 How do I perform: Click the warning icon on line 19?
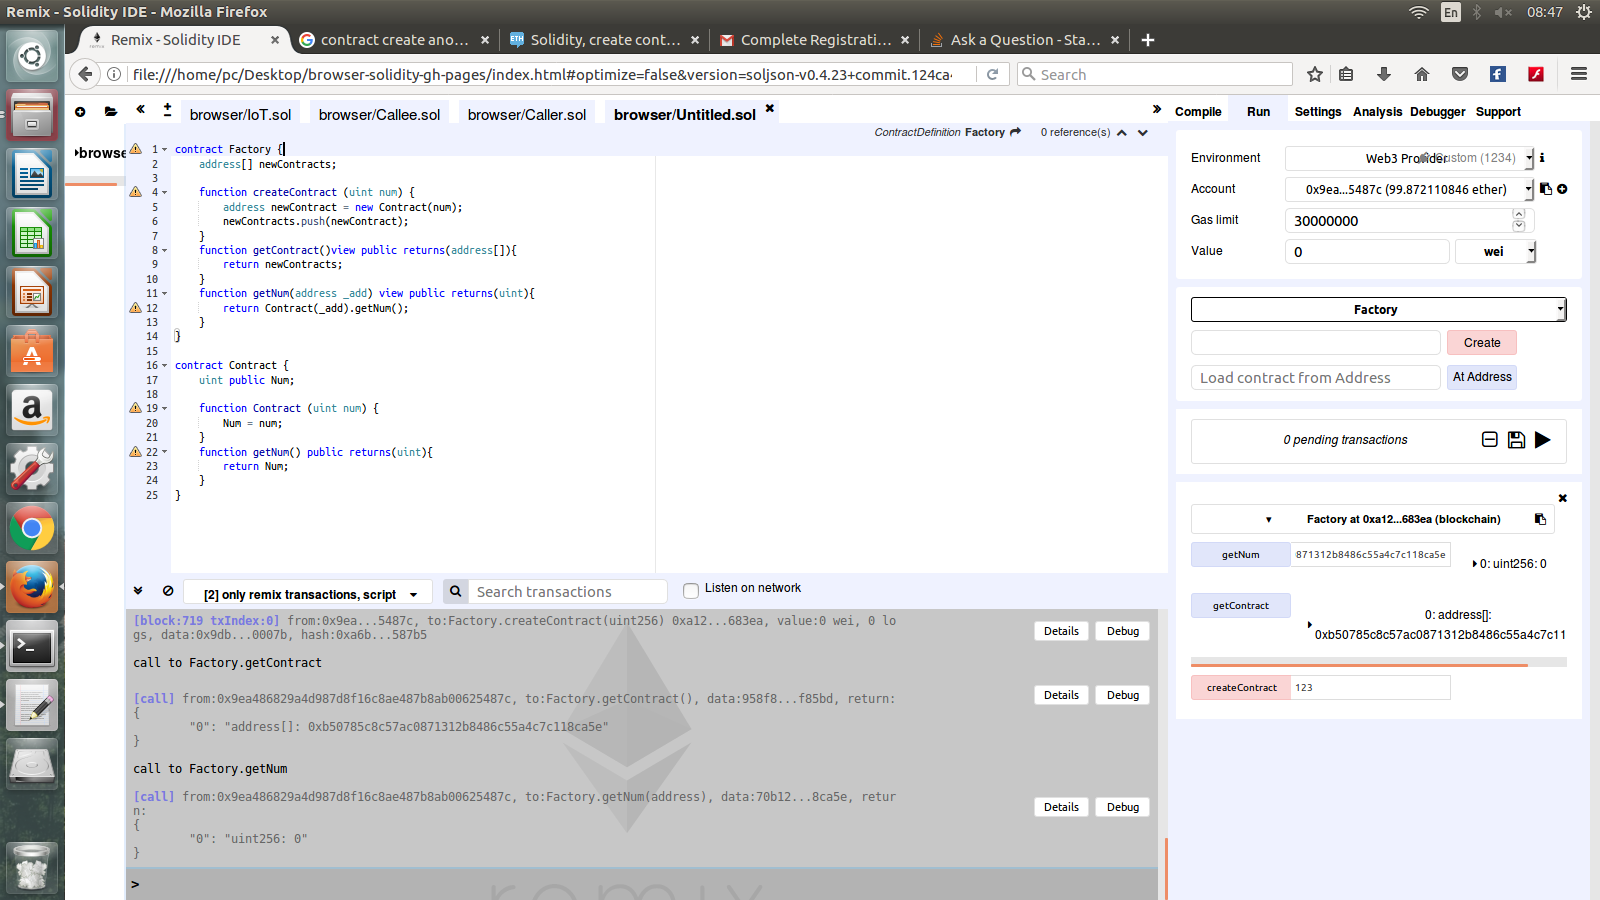tap(135, 408)
